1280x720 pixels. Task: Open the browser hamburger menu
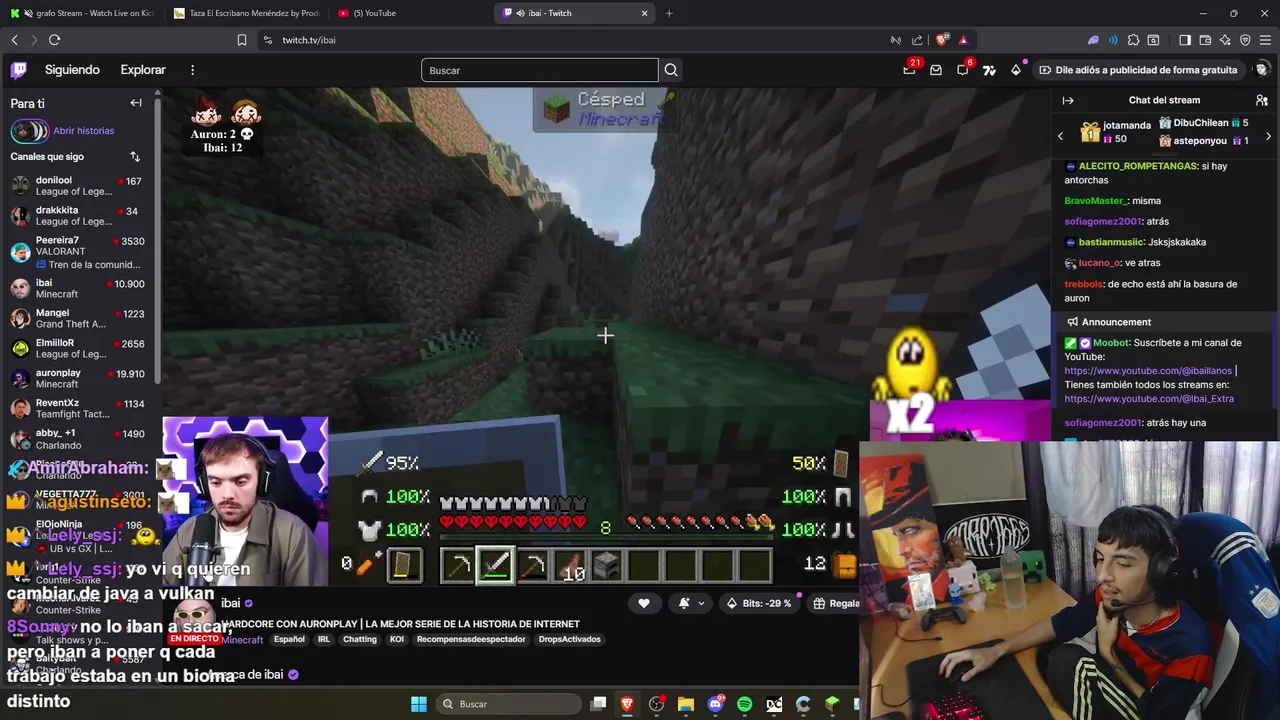[1266, 40]
